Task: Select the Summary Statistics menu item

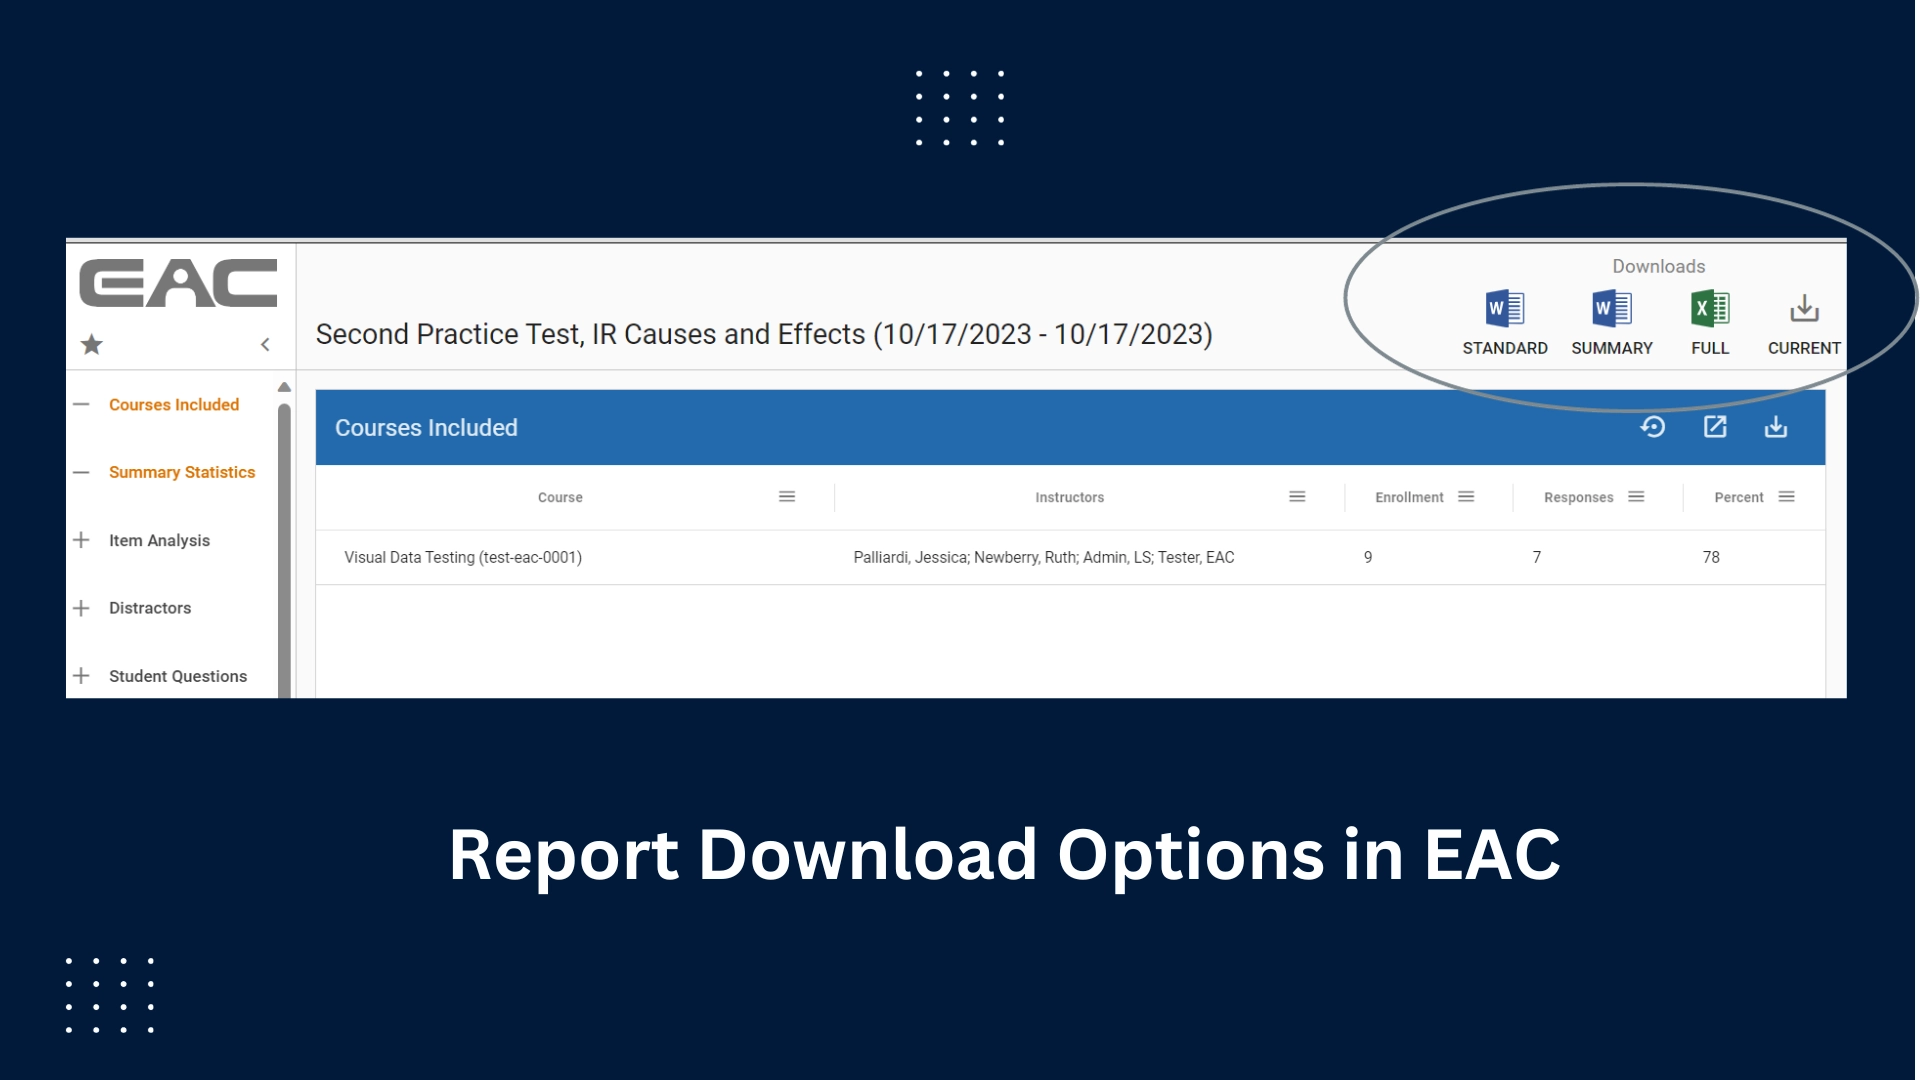Action: pyautogui.click(x=181, y=471)
